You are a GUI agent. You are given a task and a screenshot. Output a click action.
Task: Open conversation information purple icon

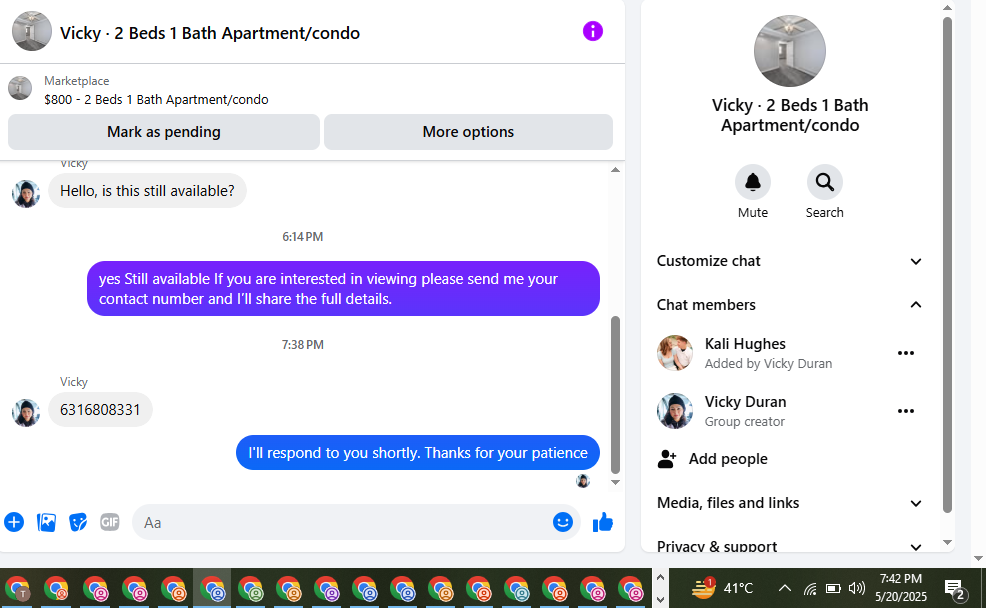coord(592,31)
